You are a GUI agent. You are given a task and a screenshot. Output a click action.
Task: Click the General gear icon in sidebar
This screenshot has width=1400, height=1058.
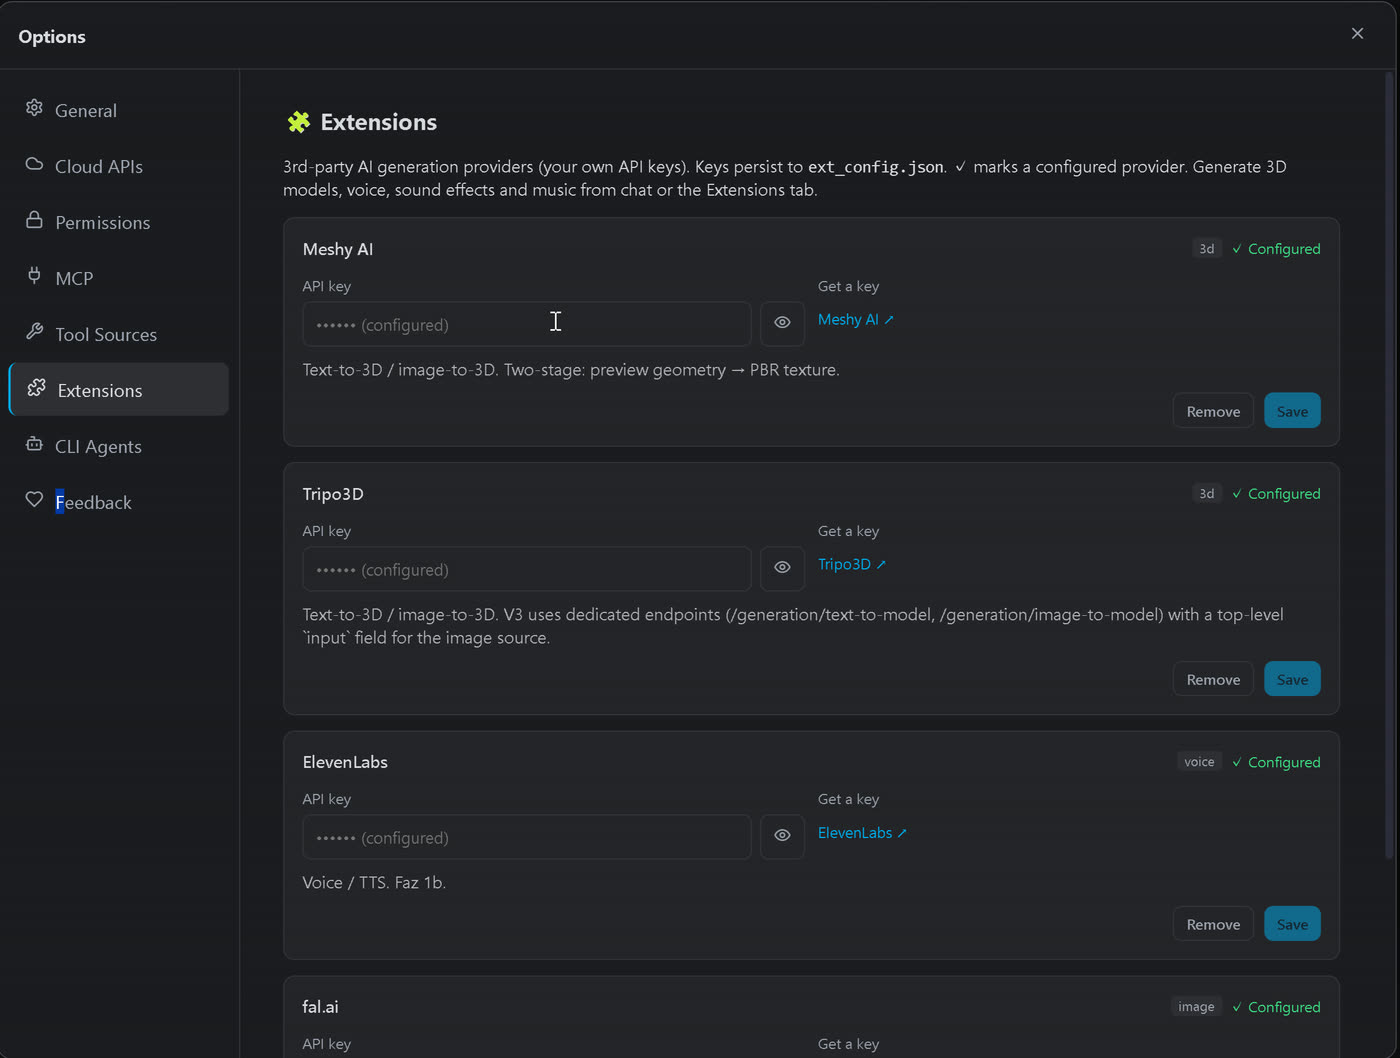tap(34, 108)
